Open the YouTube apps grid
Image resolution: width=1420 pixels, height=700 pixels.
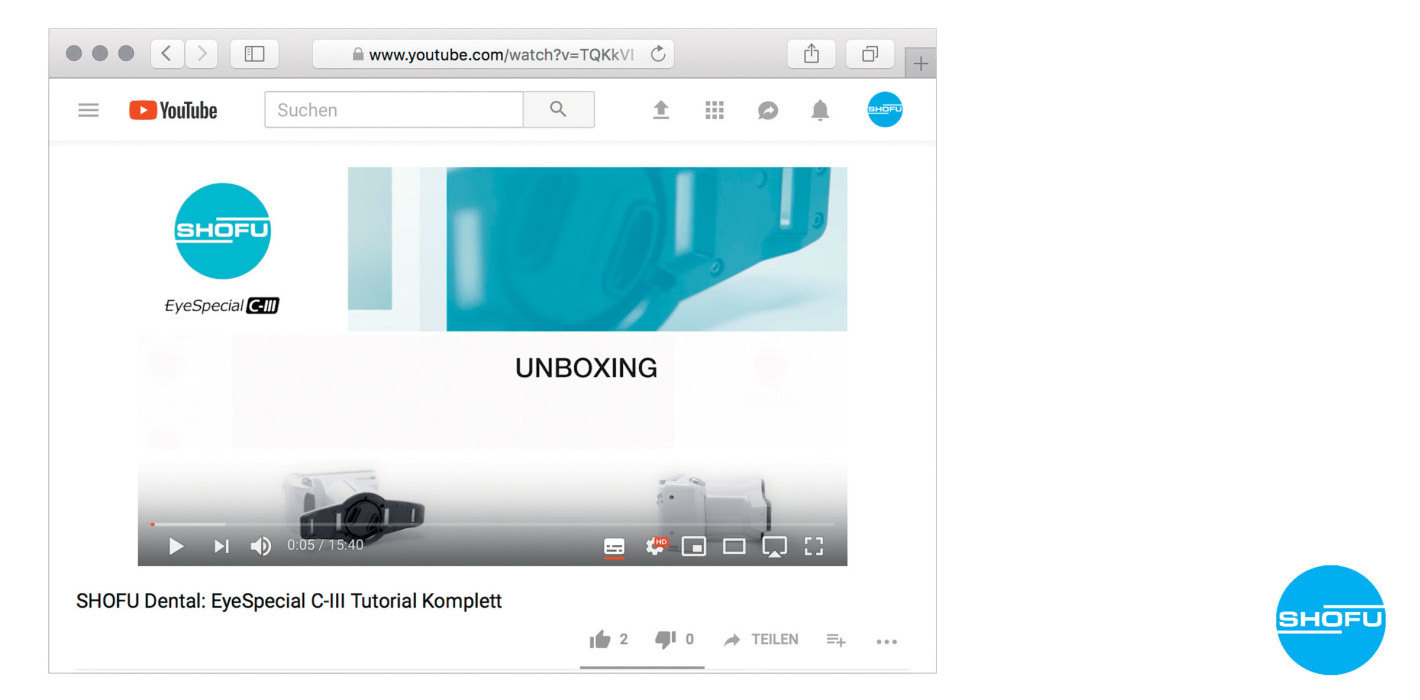click(x=714, y=110)
